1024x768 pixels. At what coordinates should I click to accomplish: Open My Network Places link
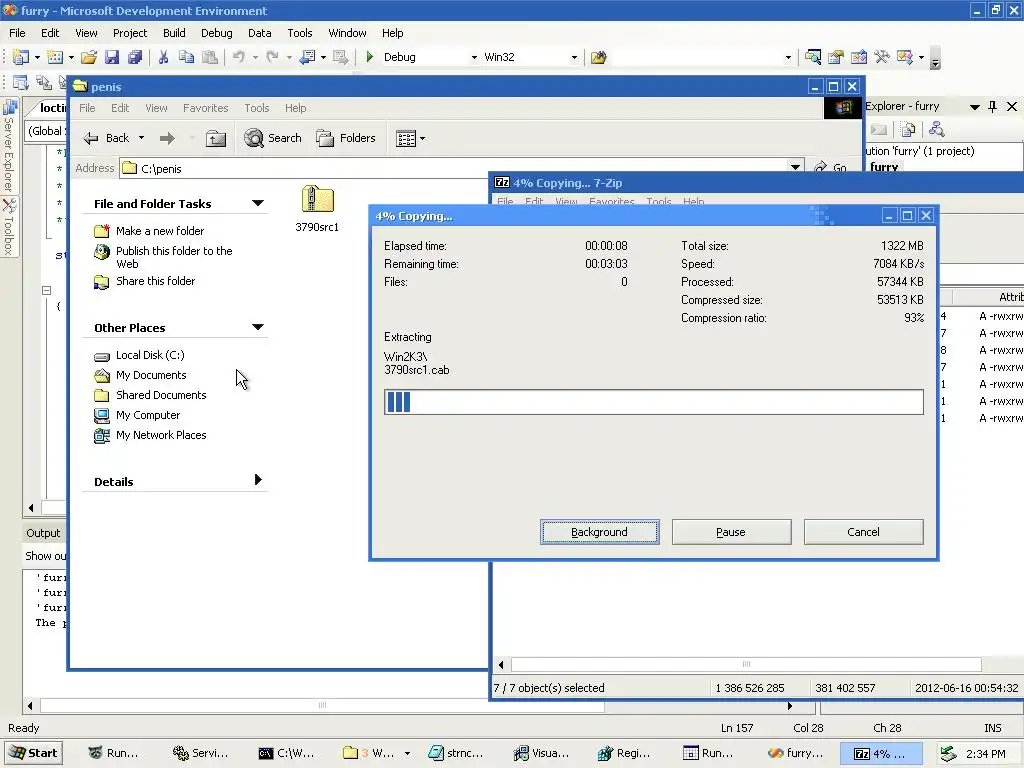(161, 435)
